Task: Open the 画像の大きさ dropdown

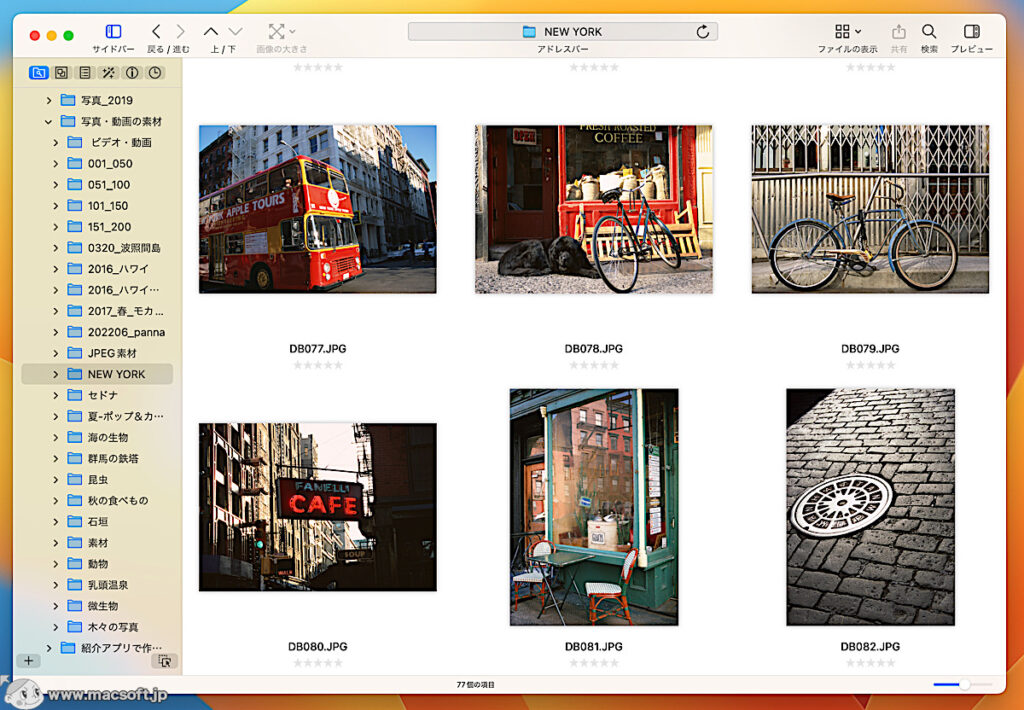Action: 279,31
